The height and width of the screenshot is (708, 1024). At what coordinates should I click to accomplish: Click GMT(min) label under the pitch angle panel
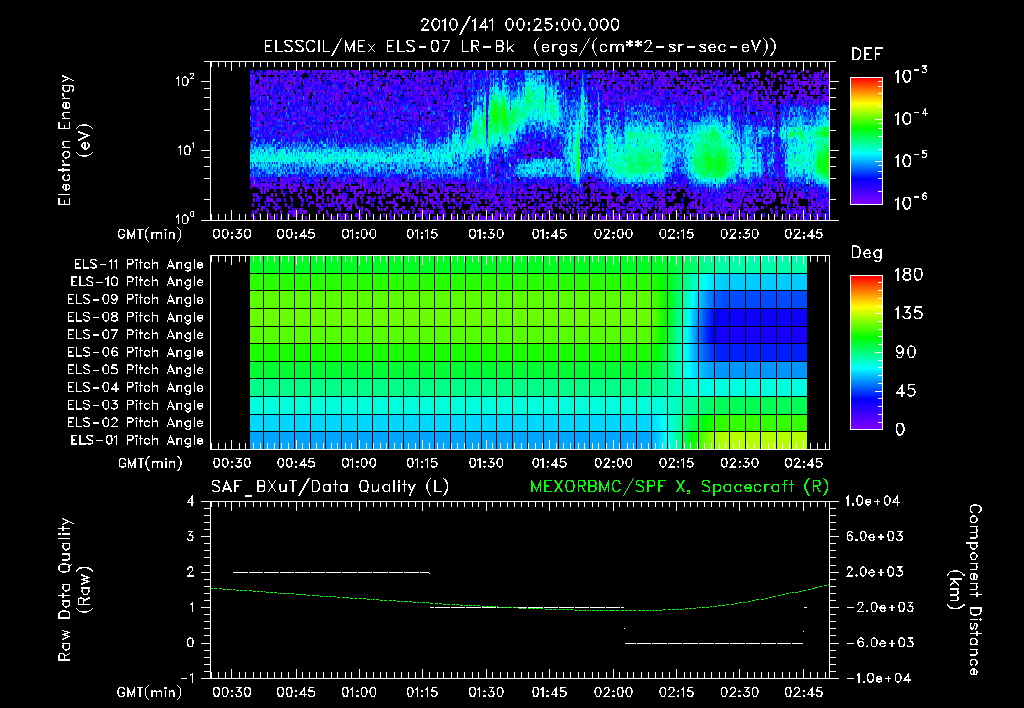[150, 463]
